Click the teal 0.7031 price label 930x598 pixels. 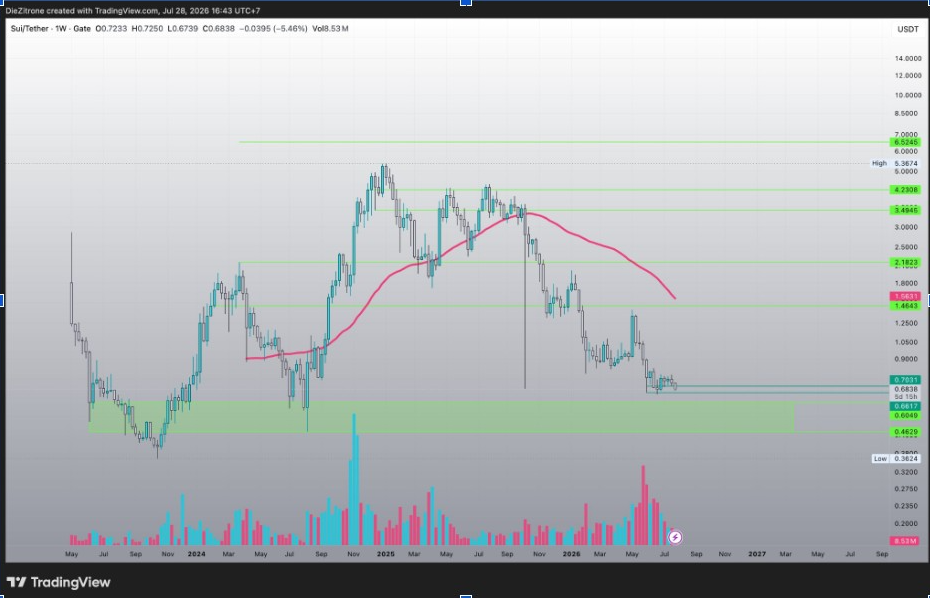(904, 380)
